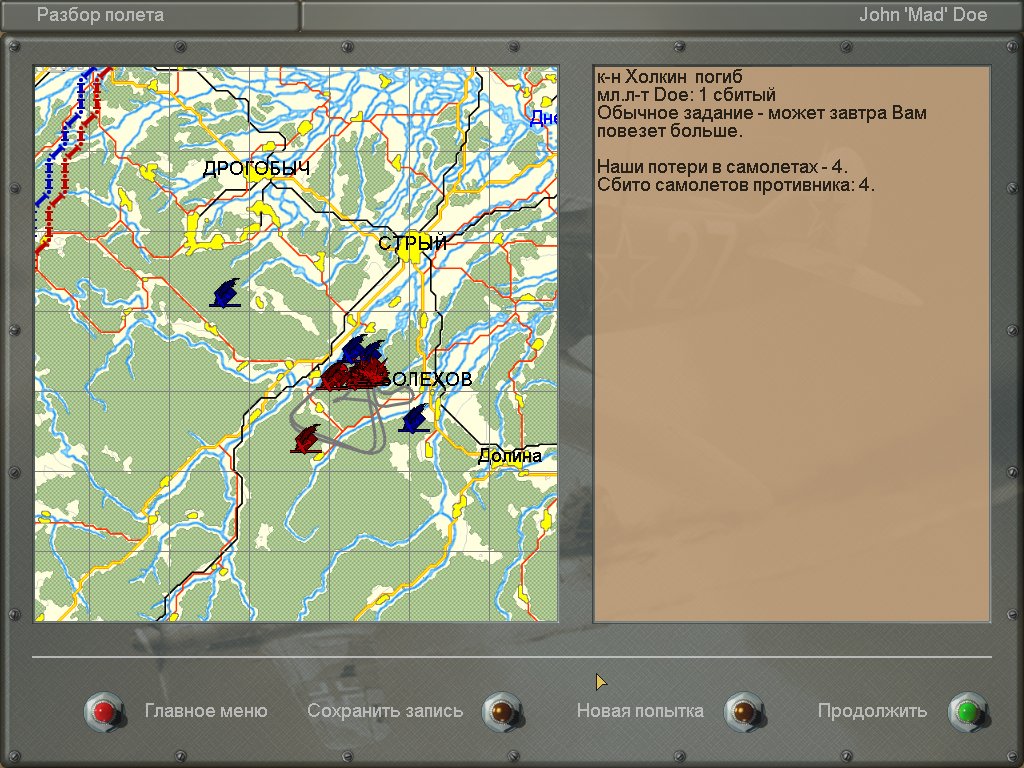Select the red aircraft cluster at Болехов
The width and height of the screenshot is (1024, 768).
click(352, 375)
